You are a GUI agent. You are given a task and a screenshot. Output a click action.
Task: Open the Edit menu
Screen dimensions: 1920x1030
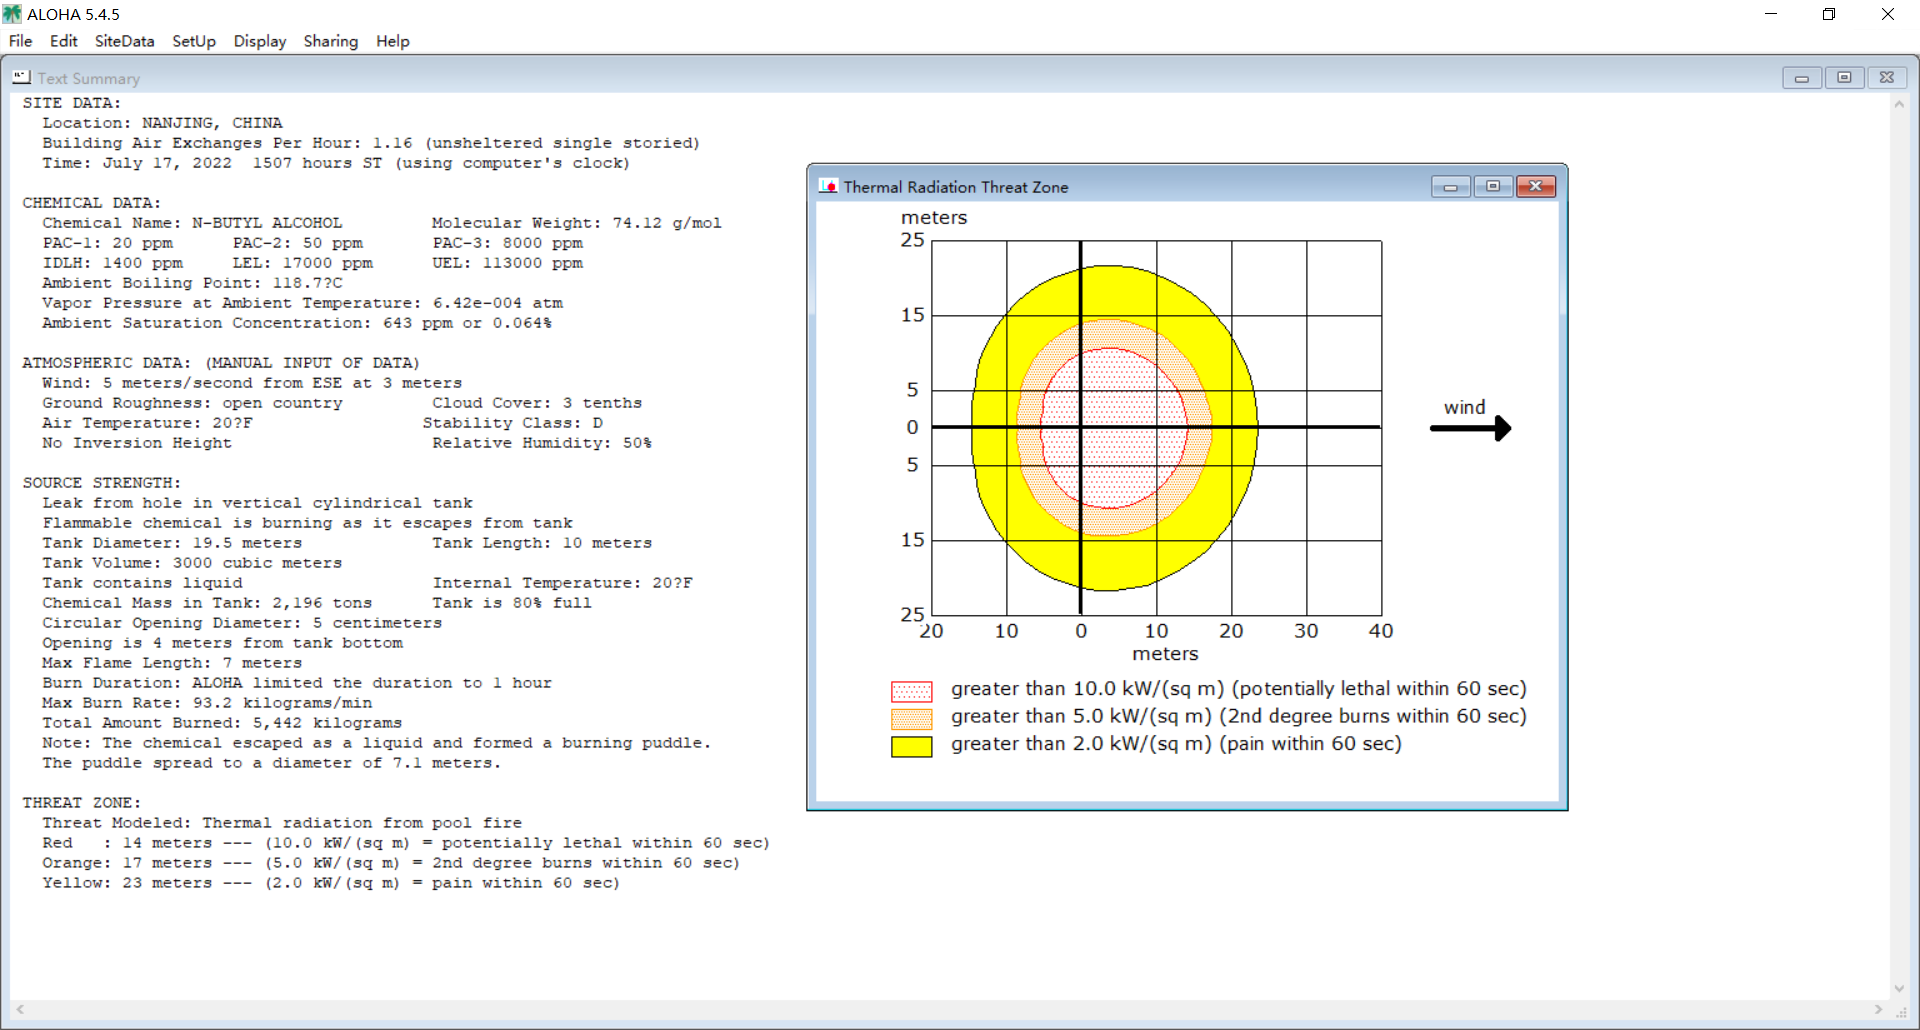pos(63,41)
